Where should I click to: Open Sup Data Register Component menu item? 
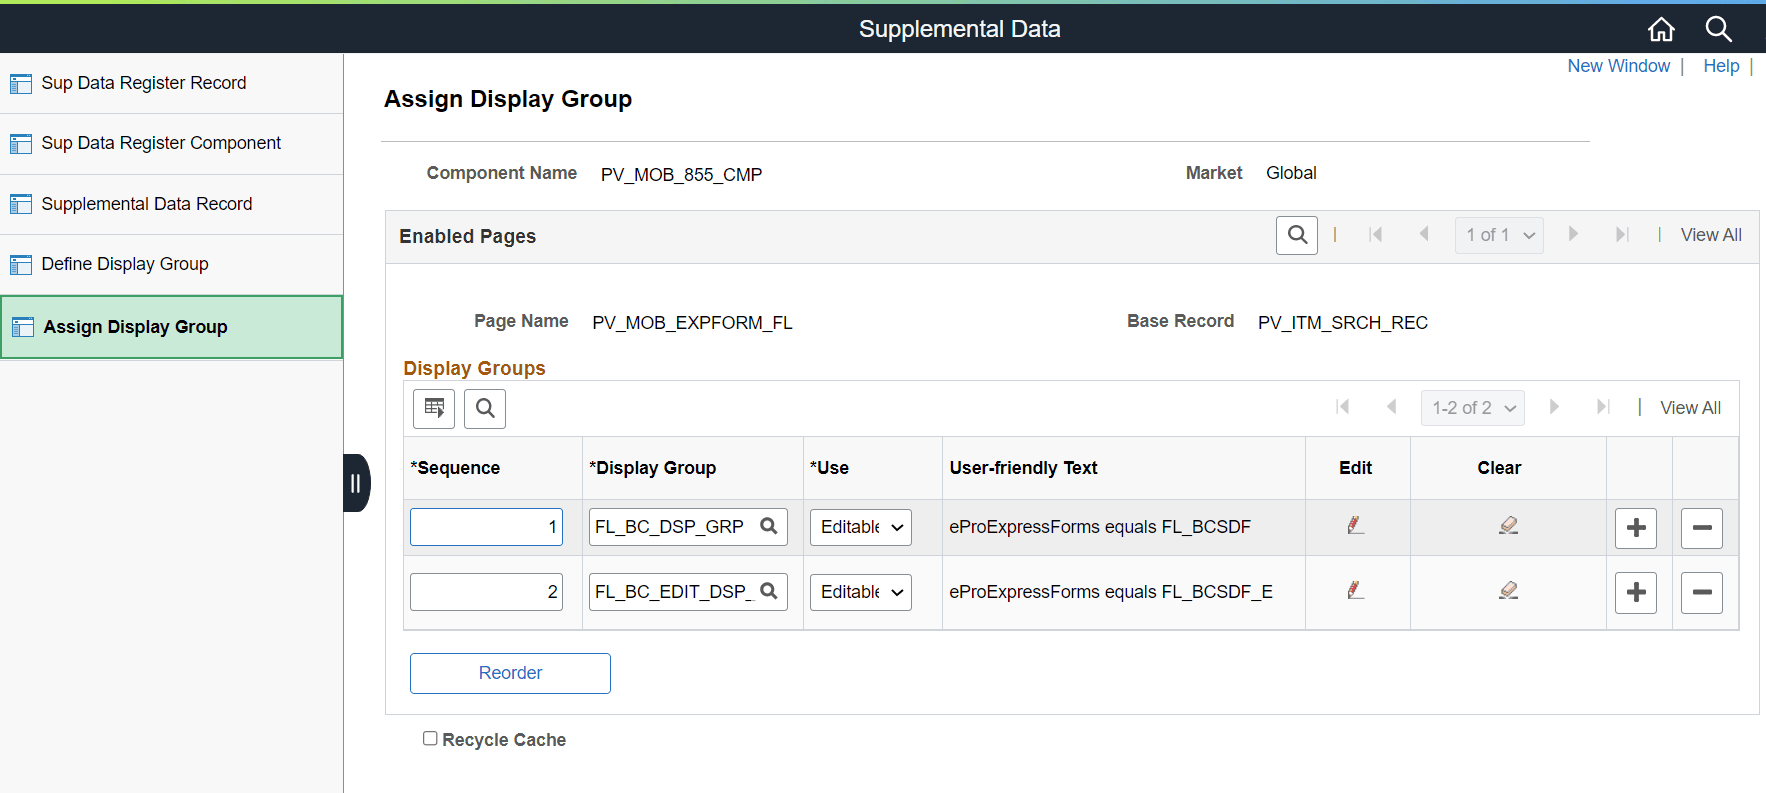pyautogui.click(x=171, y=144)
